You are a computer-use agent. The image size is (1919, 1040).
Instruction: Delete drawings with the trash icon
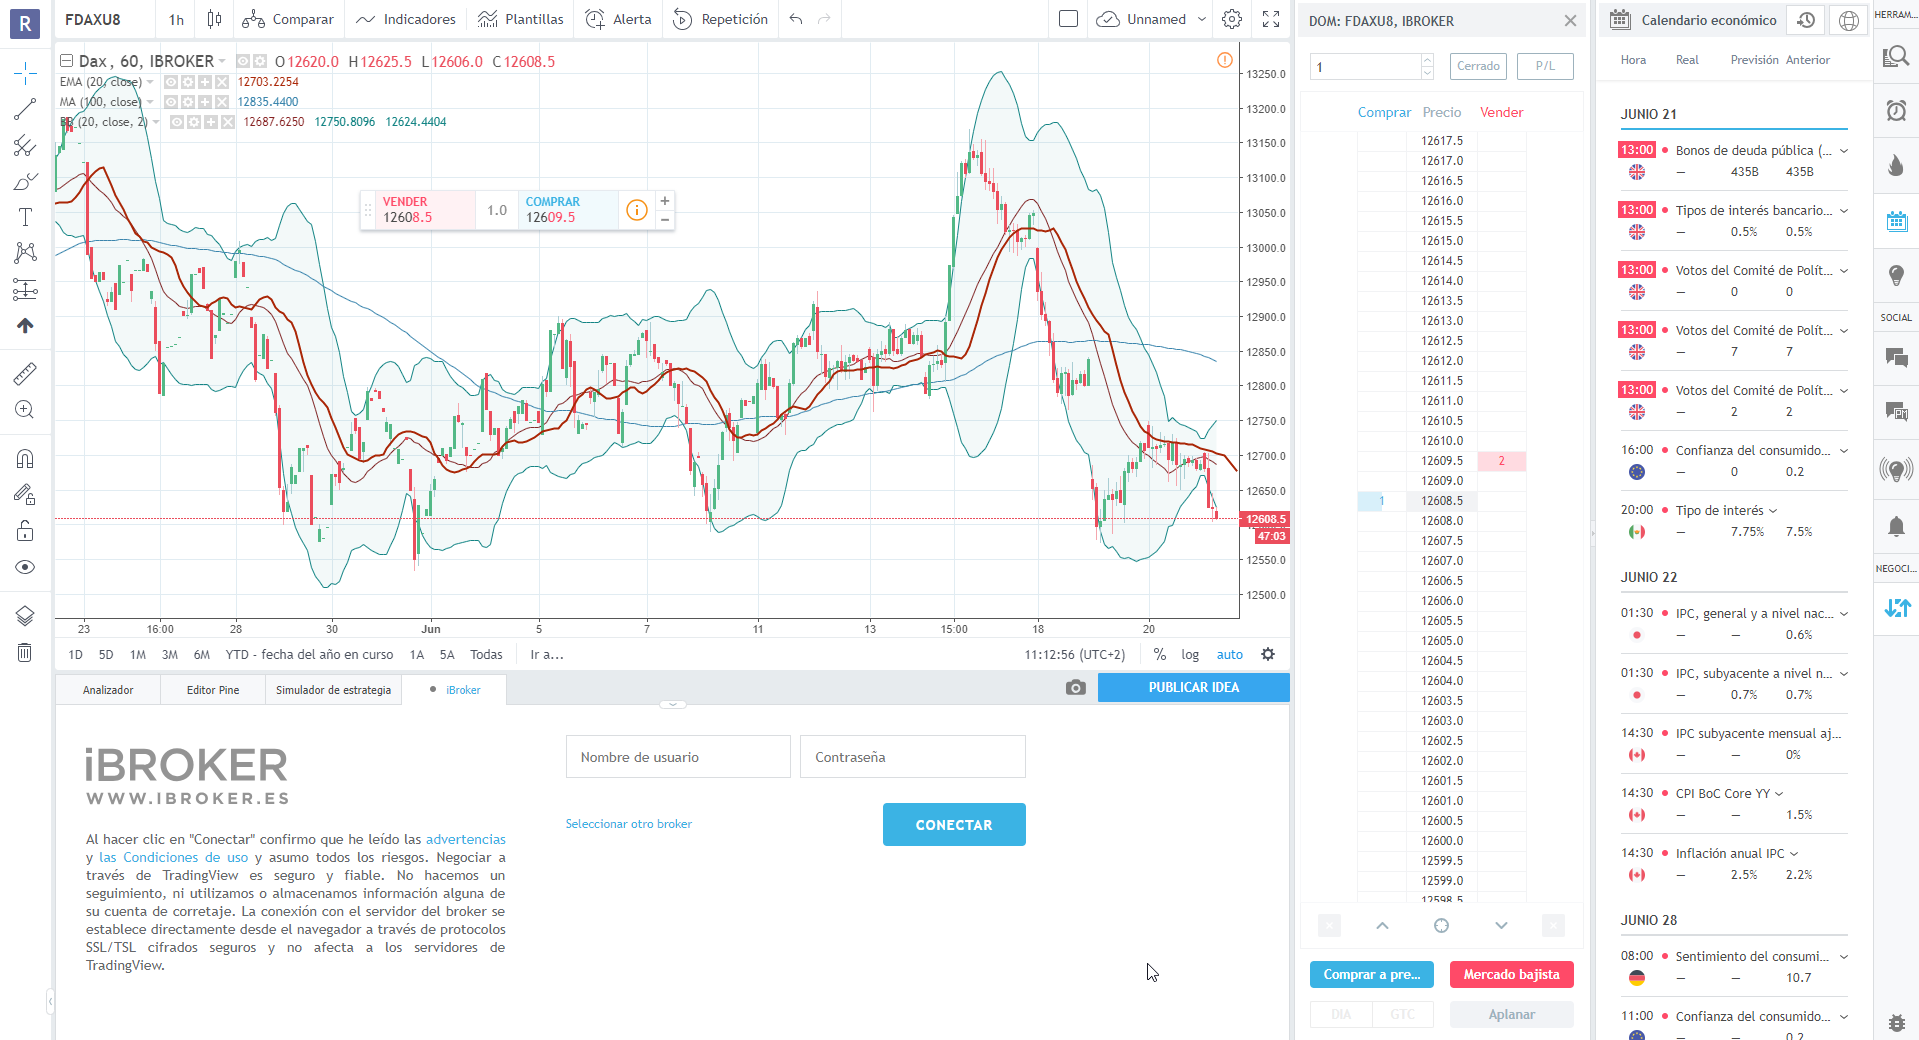25,651
